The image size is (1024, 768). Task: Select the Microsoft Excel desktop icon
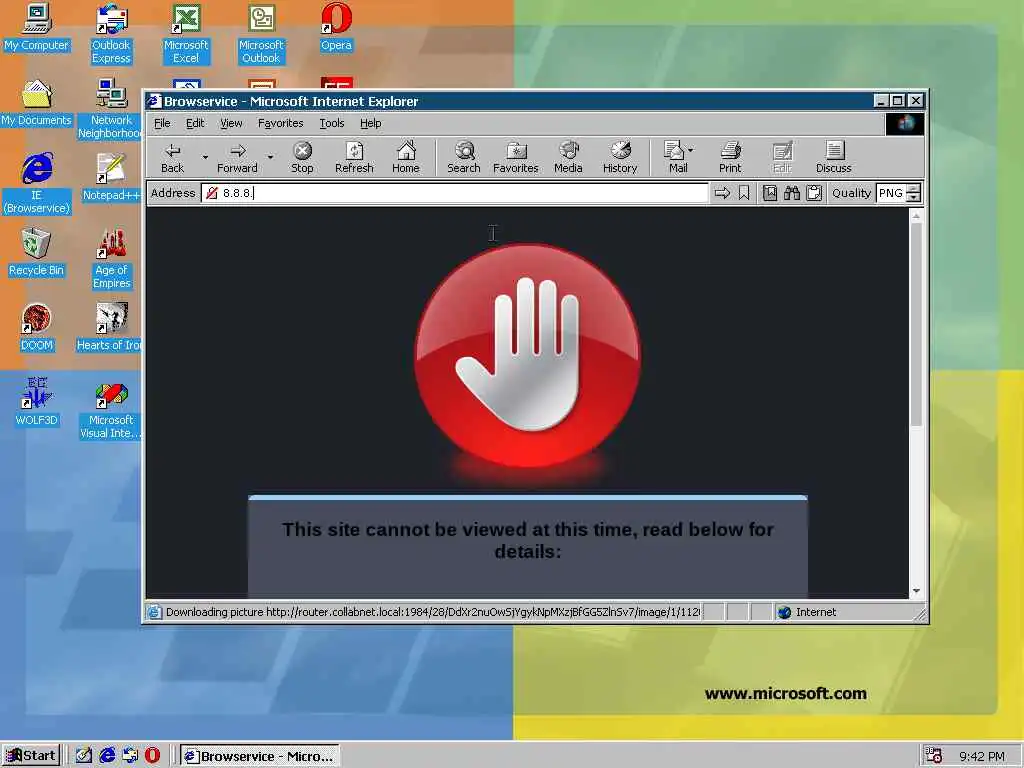[x=186, y=33]
